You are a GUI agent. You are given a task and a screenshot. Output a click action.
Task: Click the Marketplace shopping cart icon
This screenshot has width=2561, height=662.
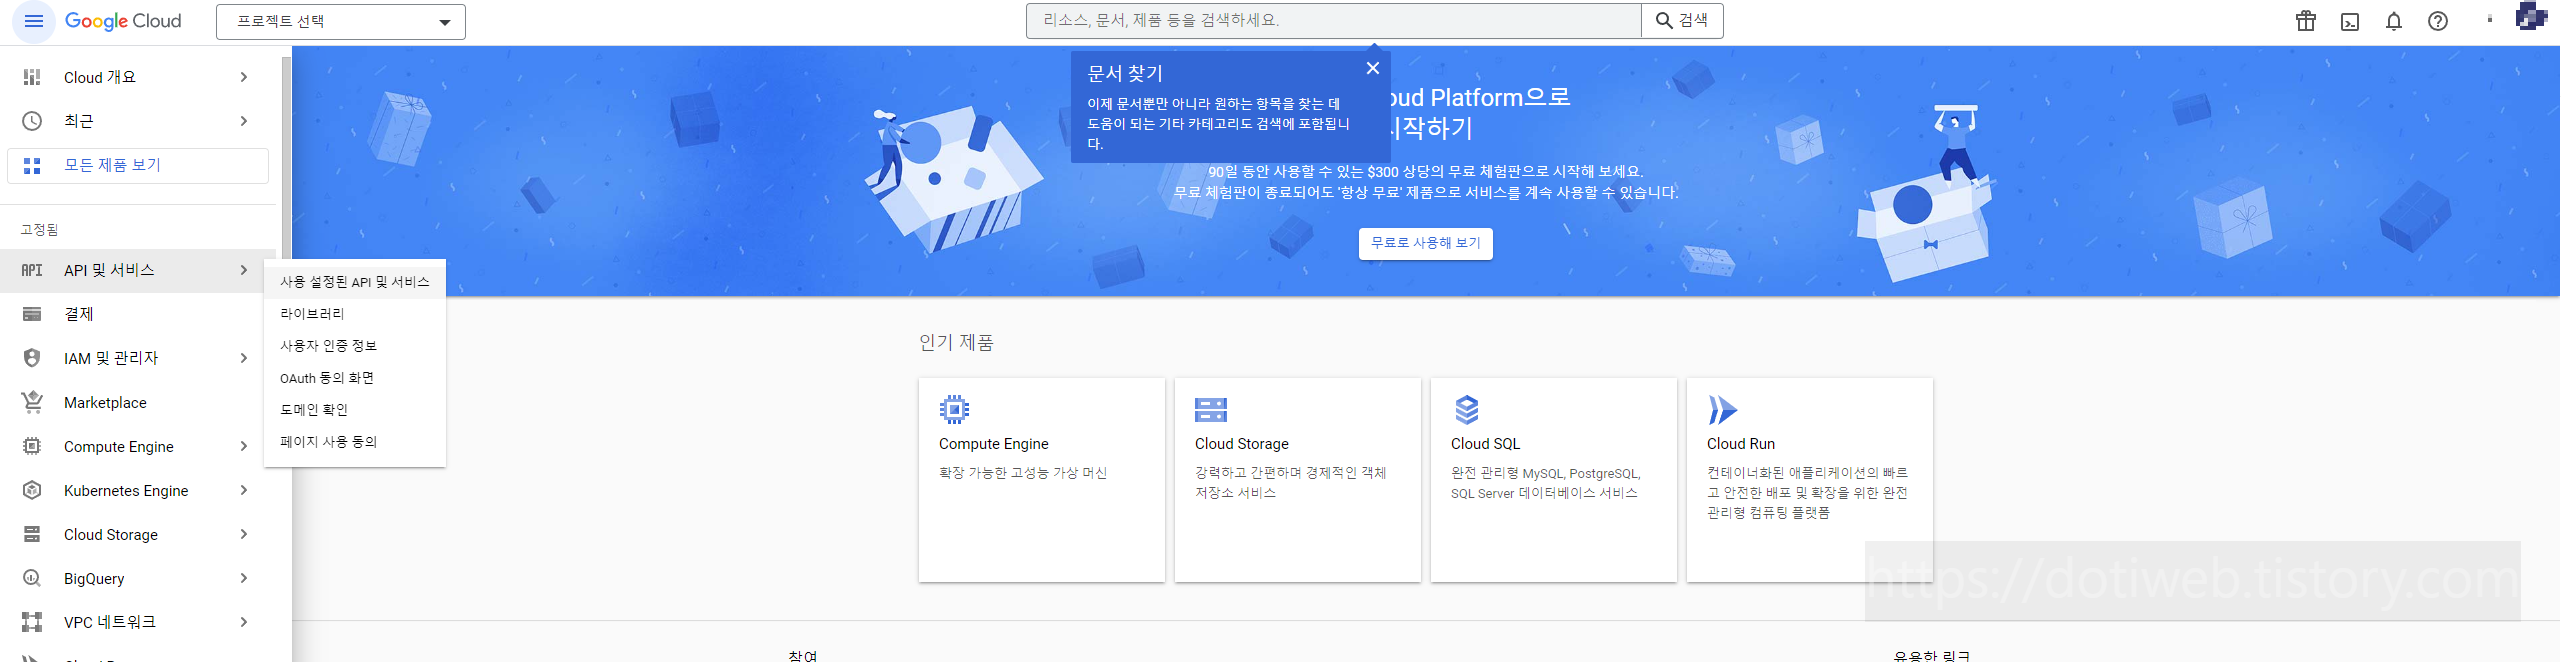coord(32,402)
